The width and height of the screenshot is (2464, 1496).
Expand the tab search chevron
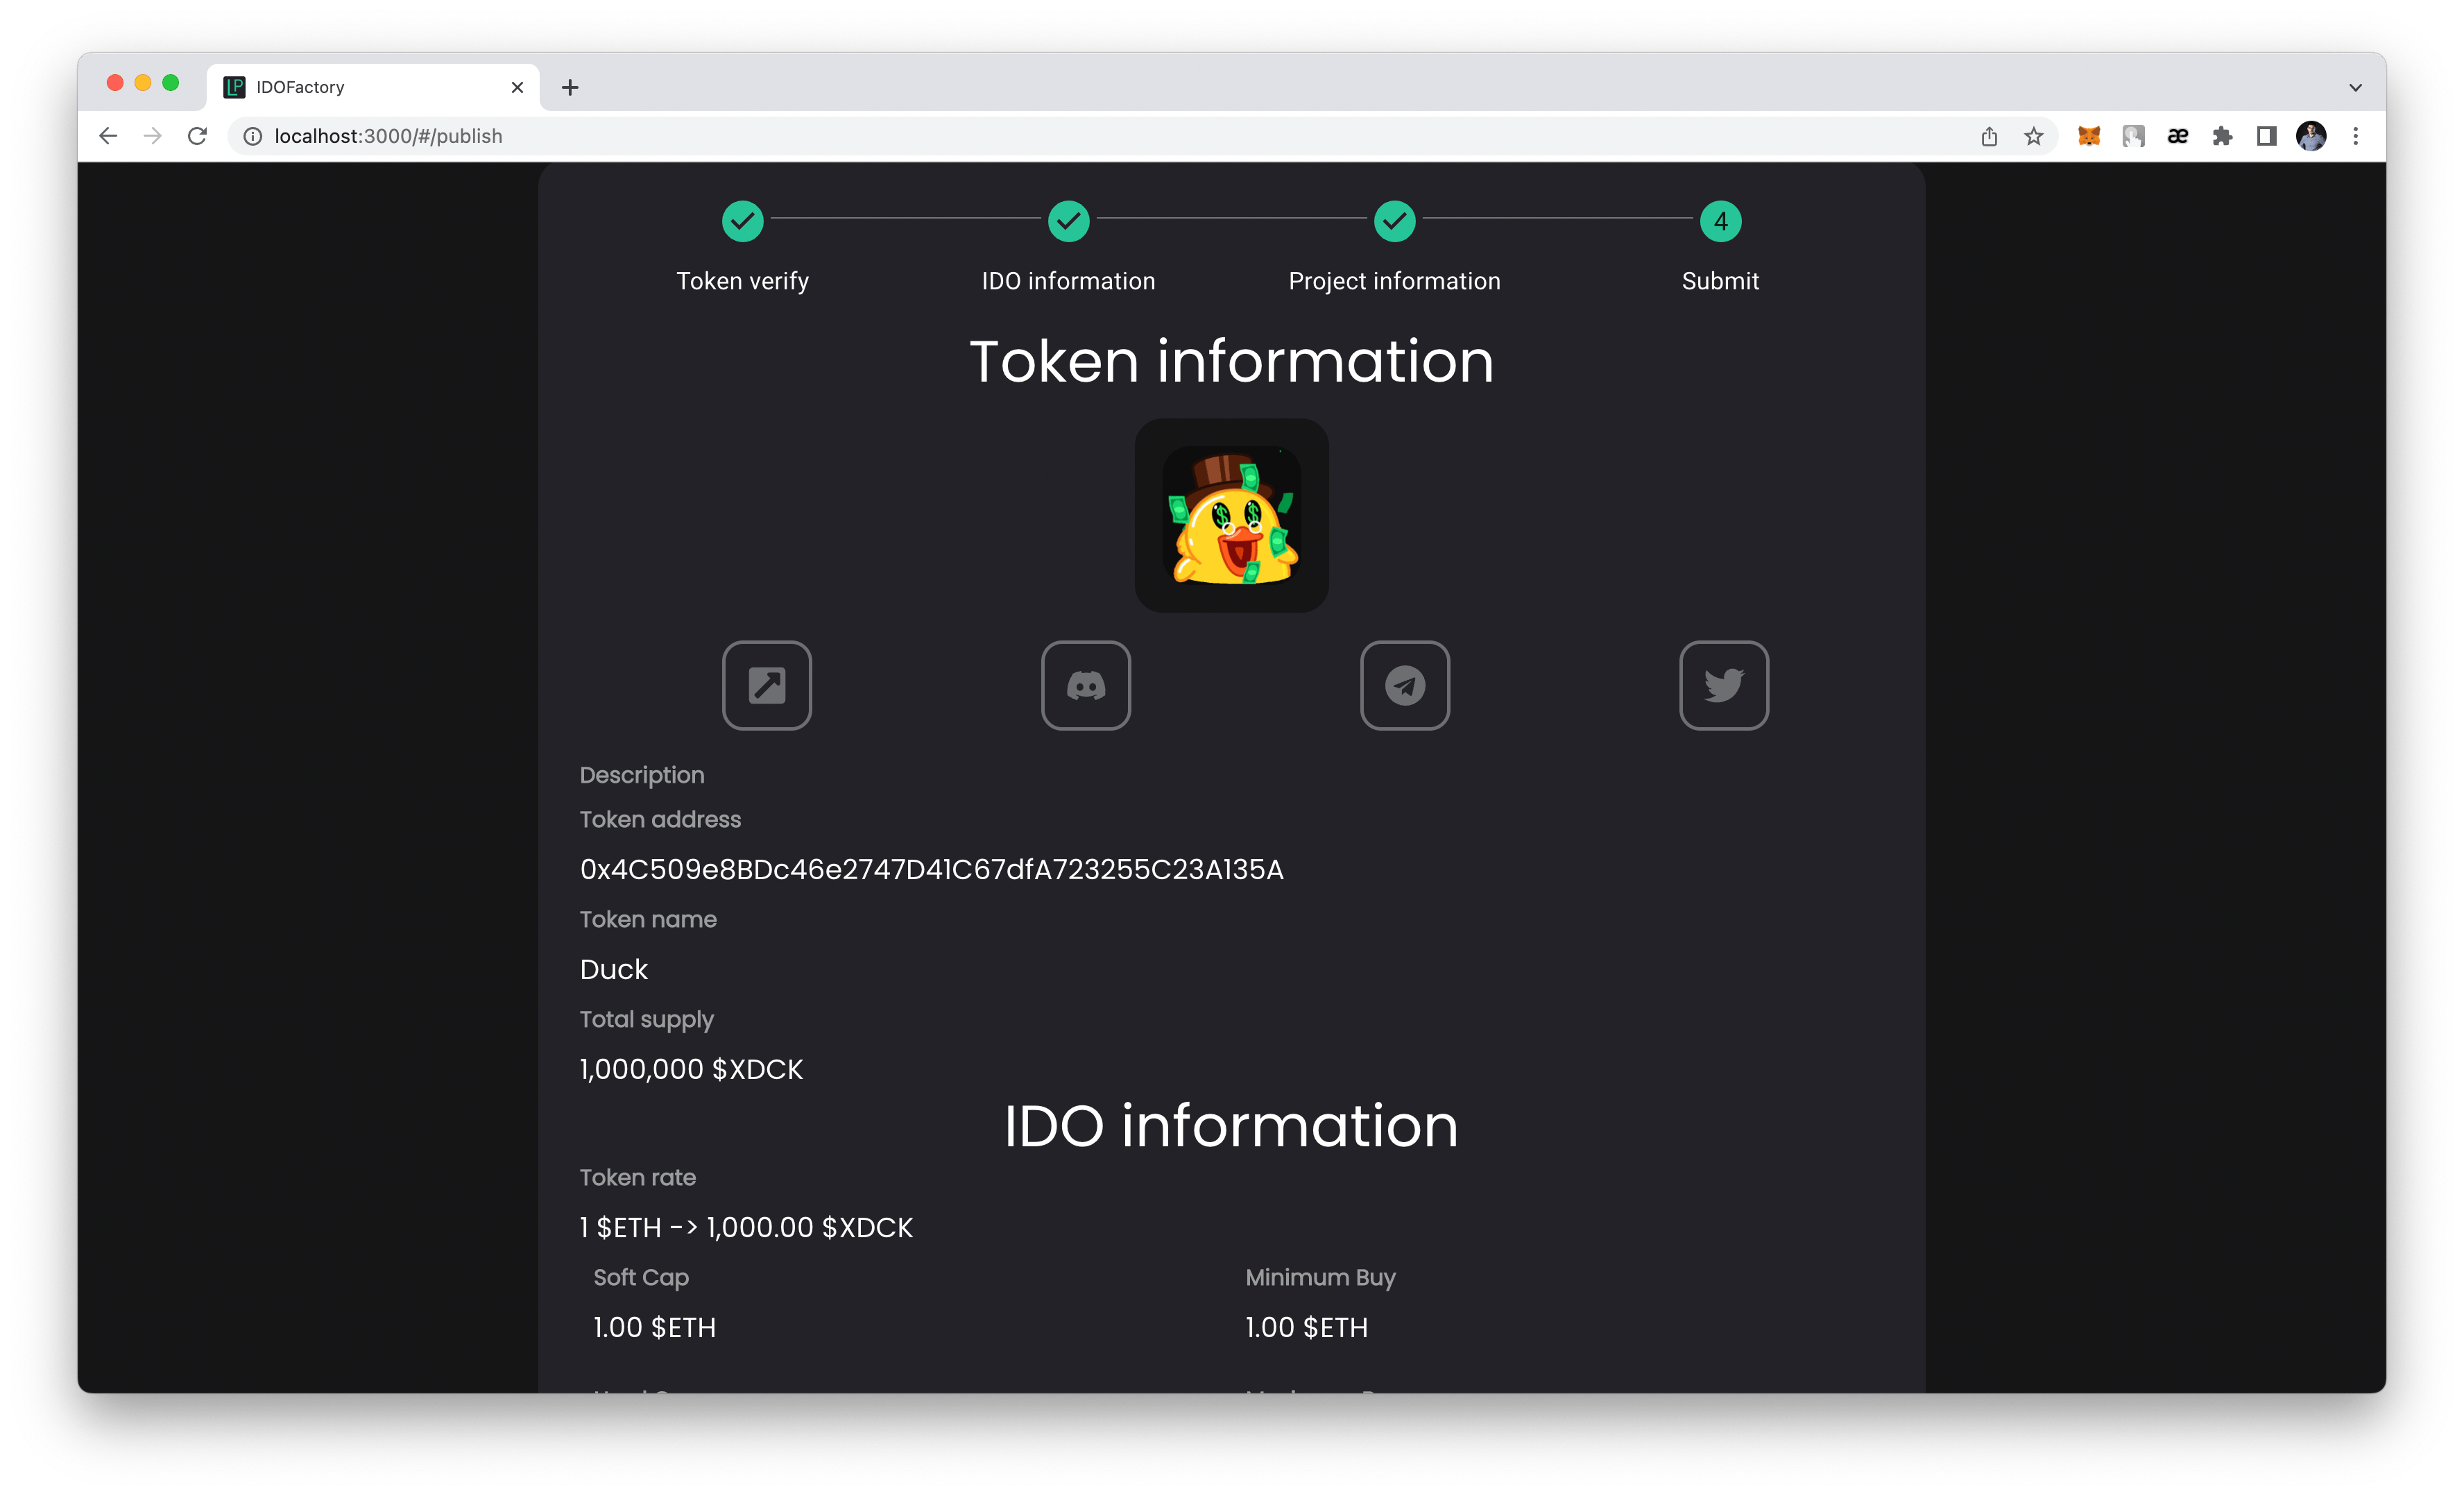click(2355, 87)
